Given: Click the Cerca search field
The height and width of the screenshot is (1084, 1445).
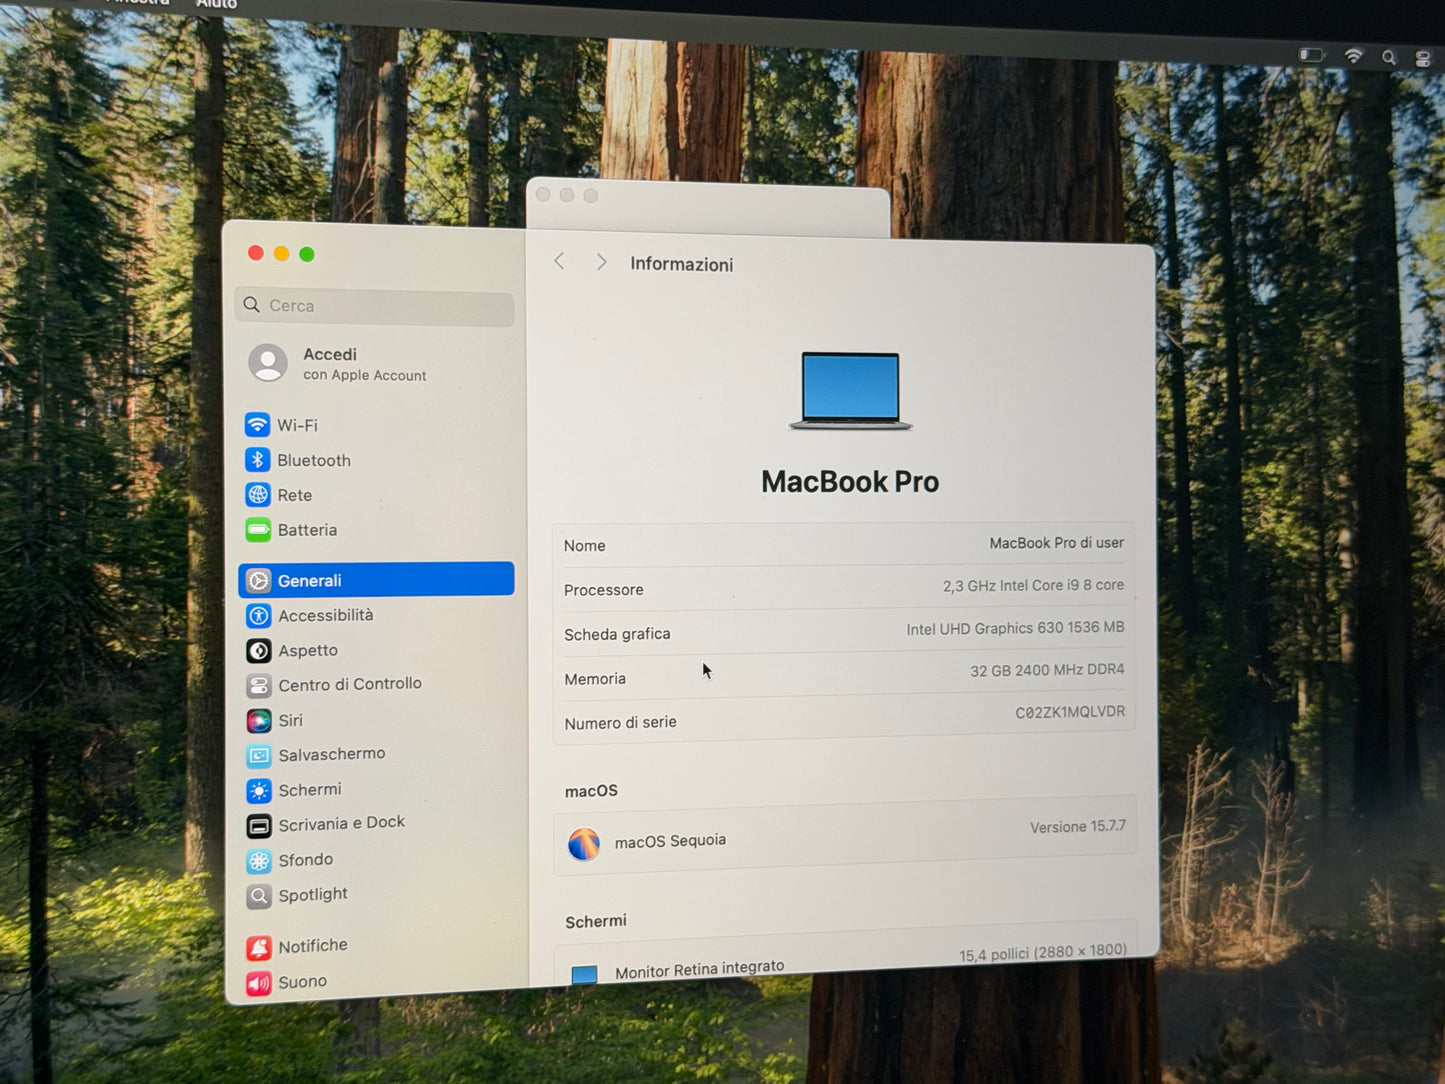Looking at the screenshot, I should (x=375, y=306).
